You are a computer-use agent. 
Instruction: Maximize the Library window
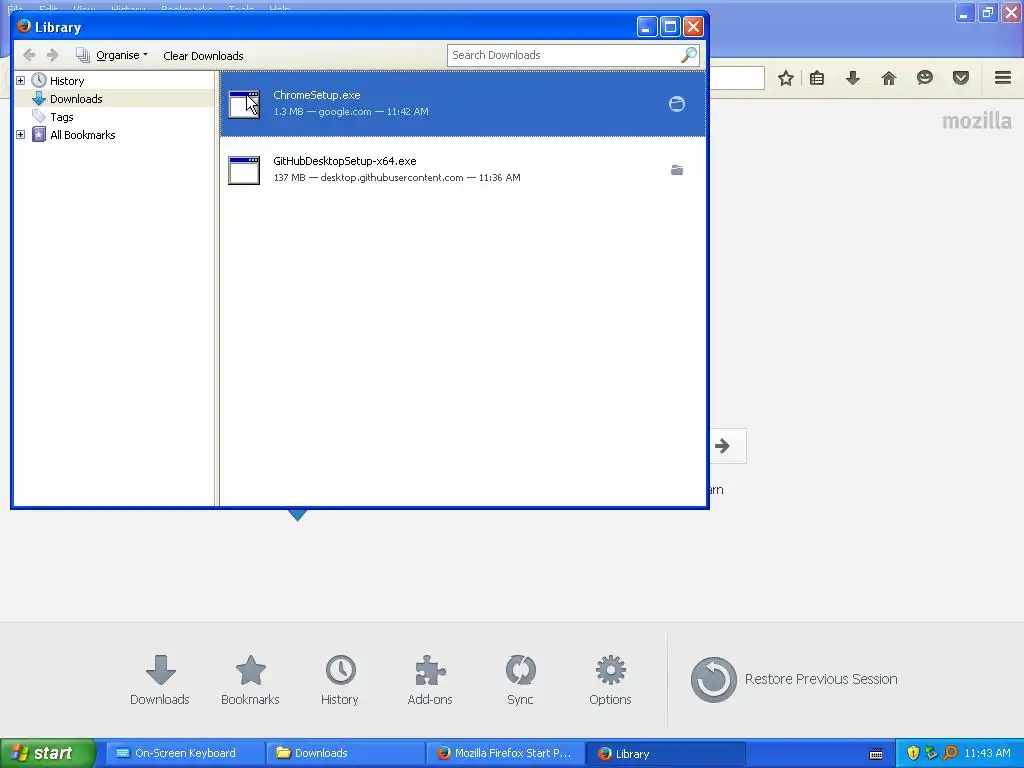click(x=669, y=27)
